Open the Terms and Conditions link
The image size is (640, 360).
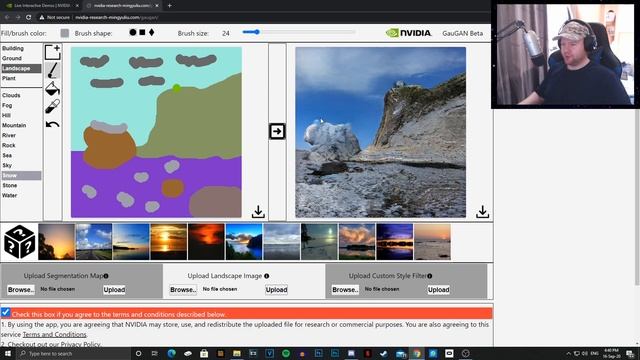click(x=54, y=334)
